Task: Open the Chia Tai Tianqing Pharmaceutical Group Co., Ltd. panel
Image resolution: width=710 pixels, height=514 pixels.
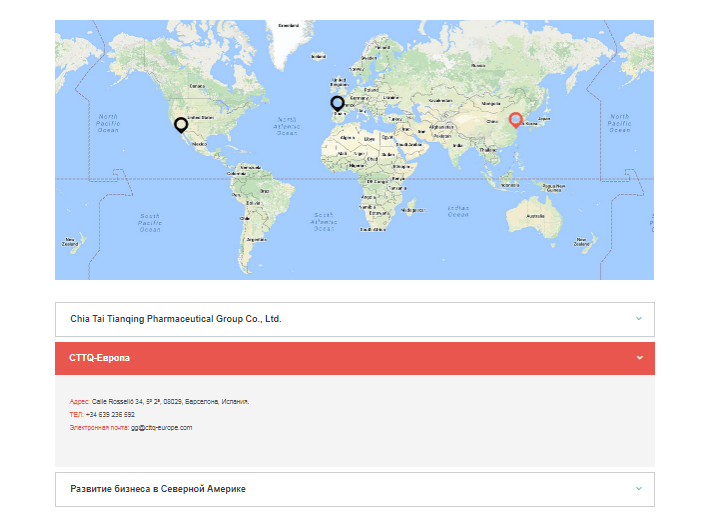Action: pos(355,319)
